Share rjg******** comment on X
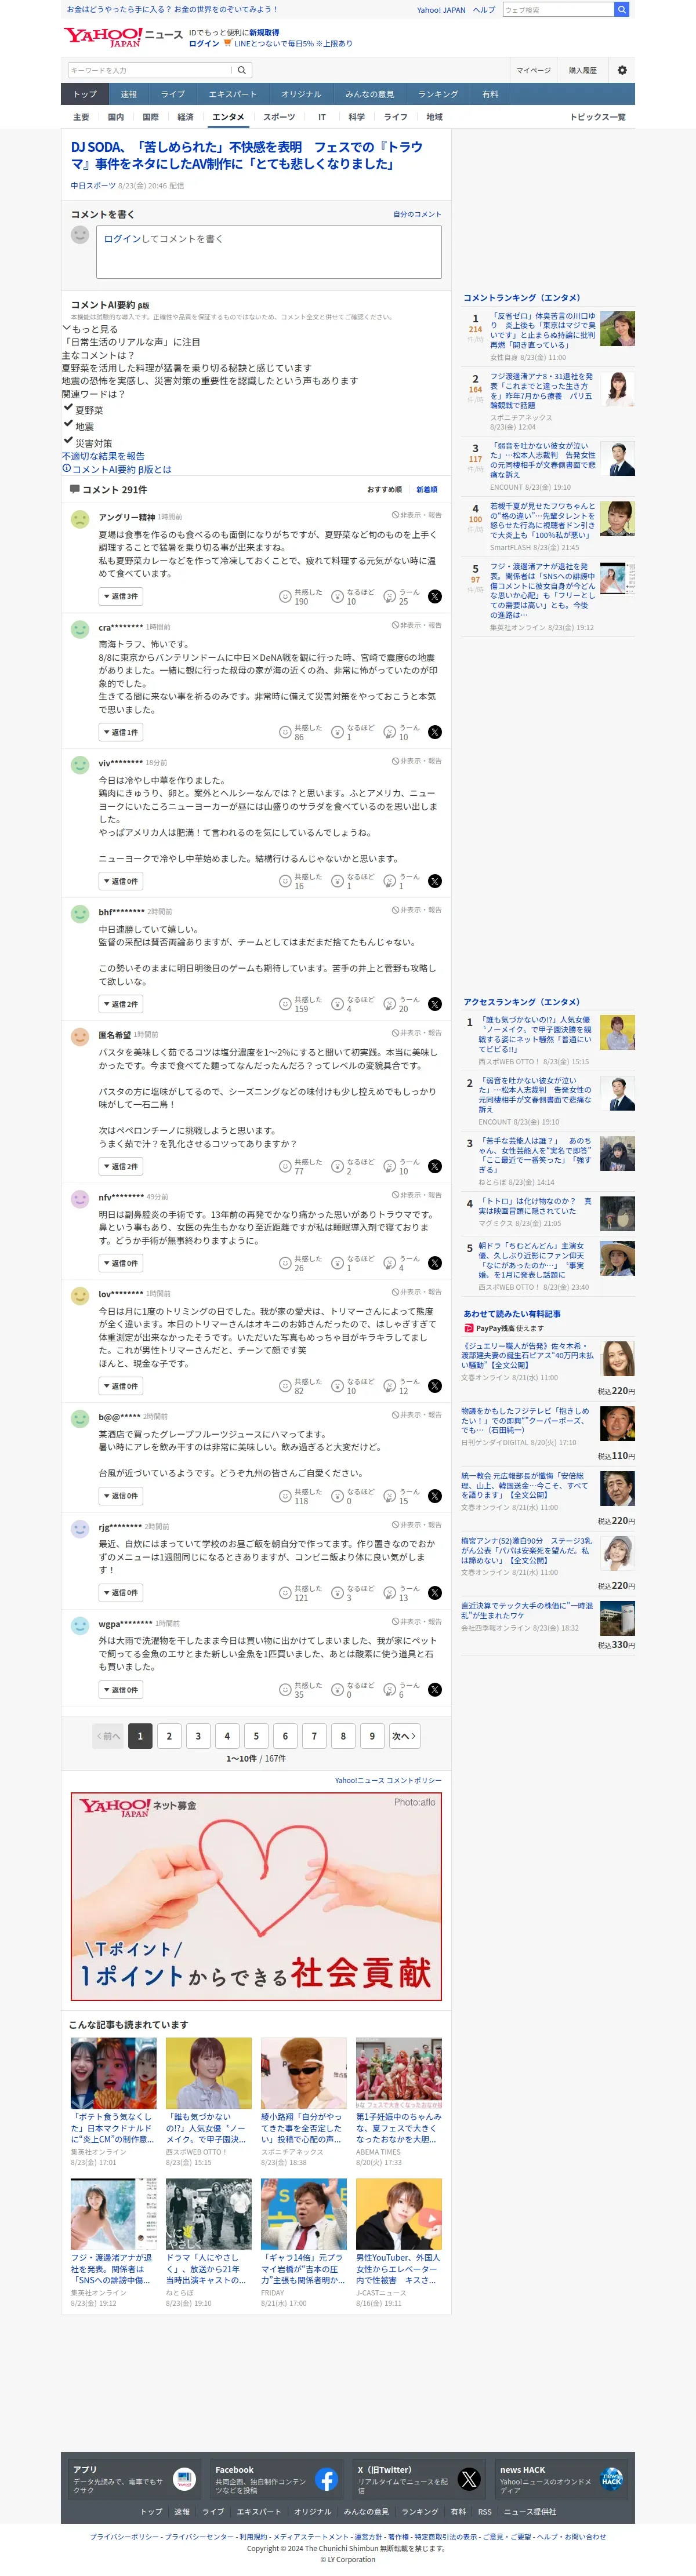 435,1593
